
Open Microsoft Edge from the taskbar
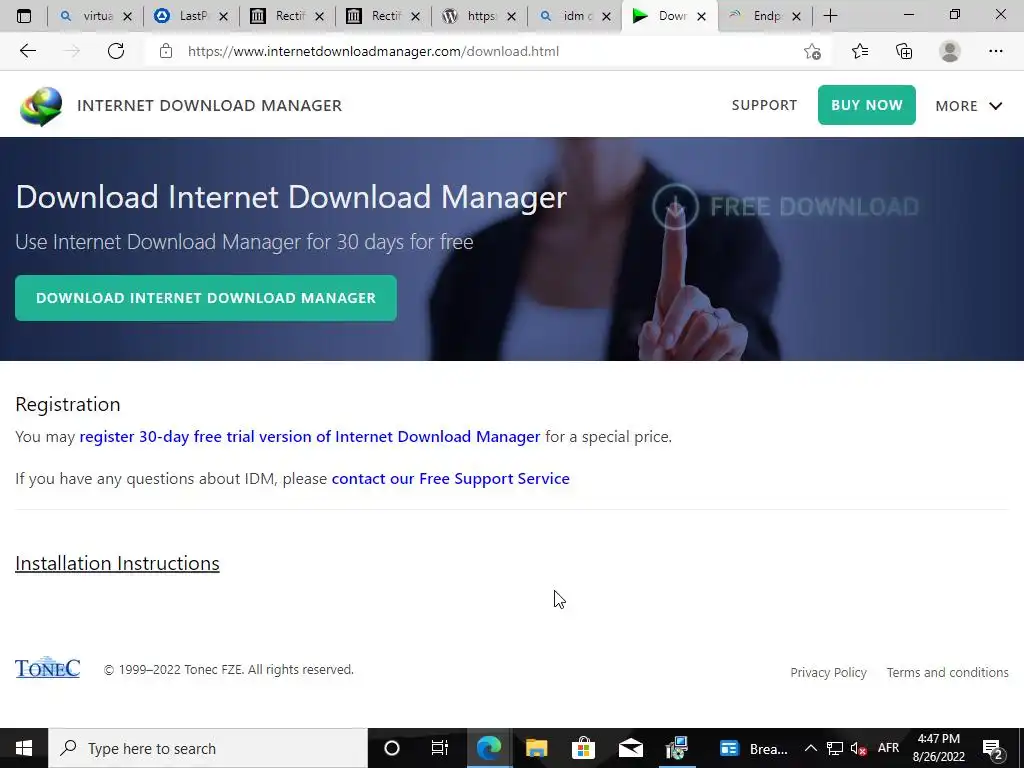488,748
